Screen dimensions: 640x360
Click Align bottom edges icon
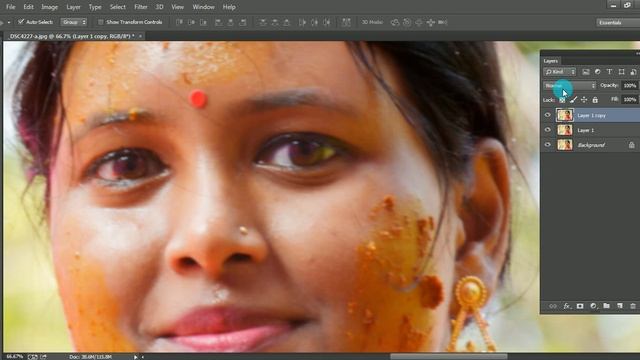[x=203, y=22]
